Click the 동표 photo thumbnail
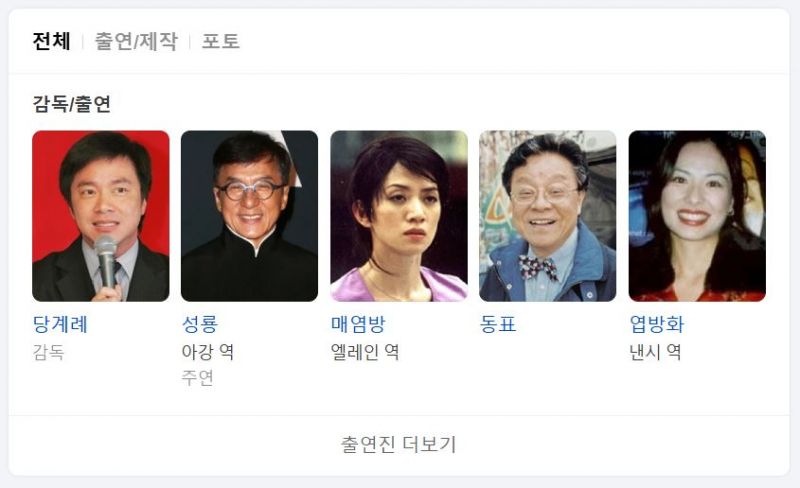The height and width of the screenshot is (488, 800). click(x=548, y=216)
